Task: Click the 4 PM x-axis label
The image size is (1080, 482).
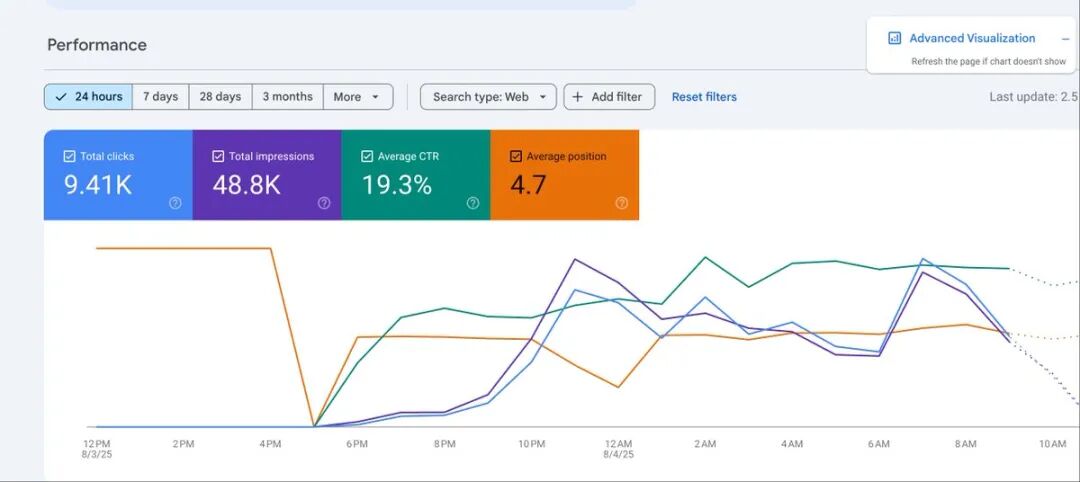Action: point(270,445)
